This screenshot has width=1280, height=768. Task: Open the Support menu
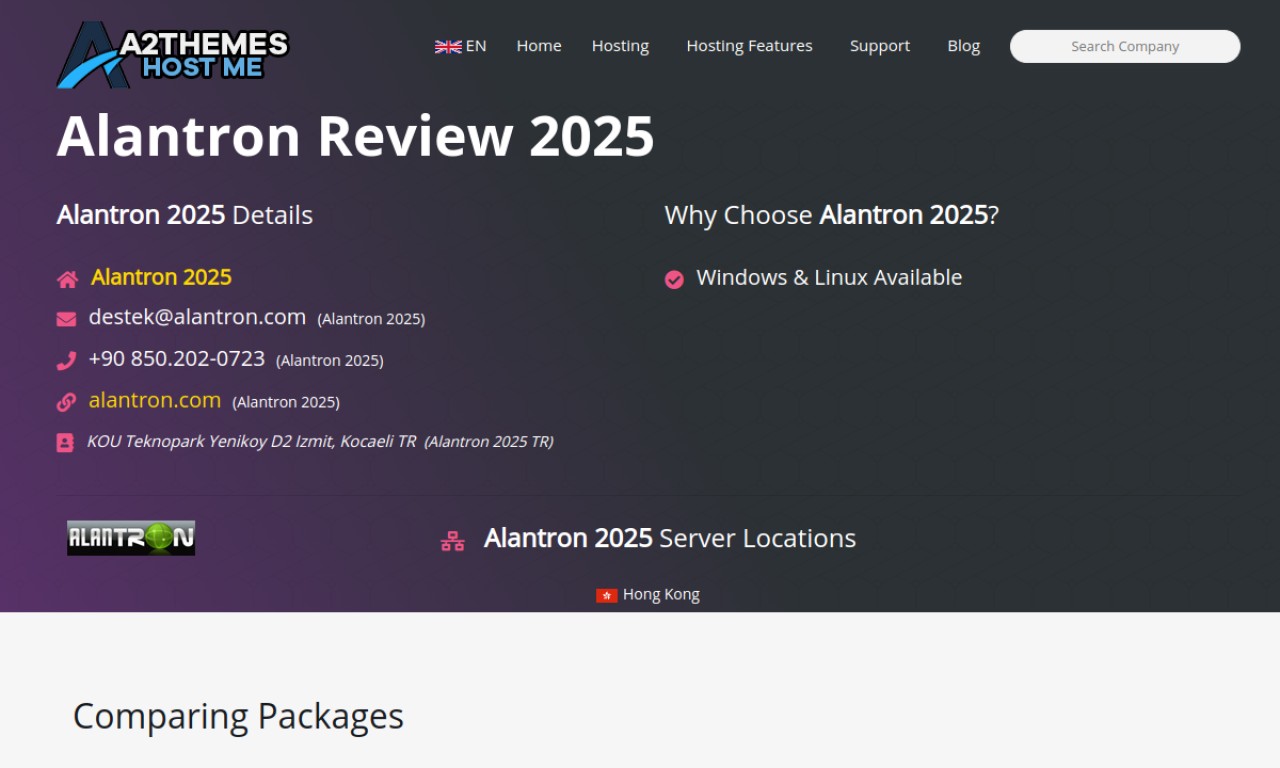(x=880, y=46)
